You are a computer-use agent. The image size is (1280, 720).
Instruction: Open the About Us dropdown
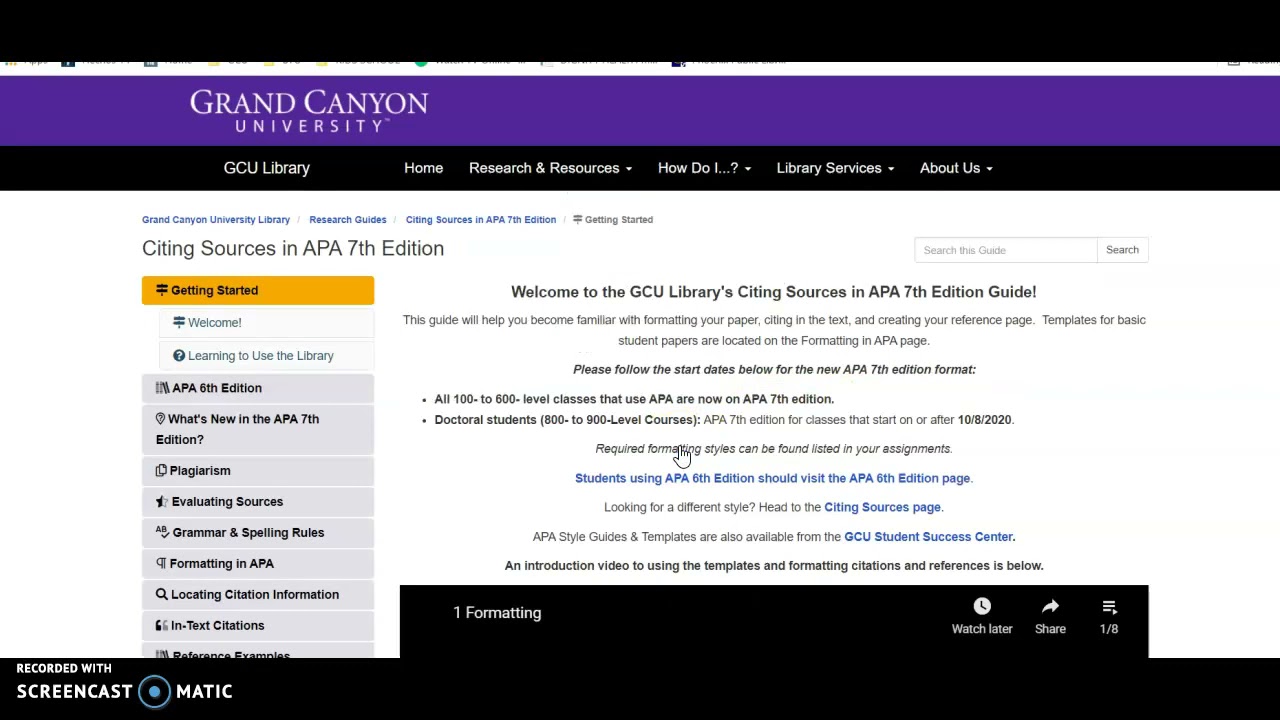tap(956, 168)
